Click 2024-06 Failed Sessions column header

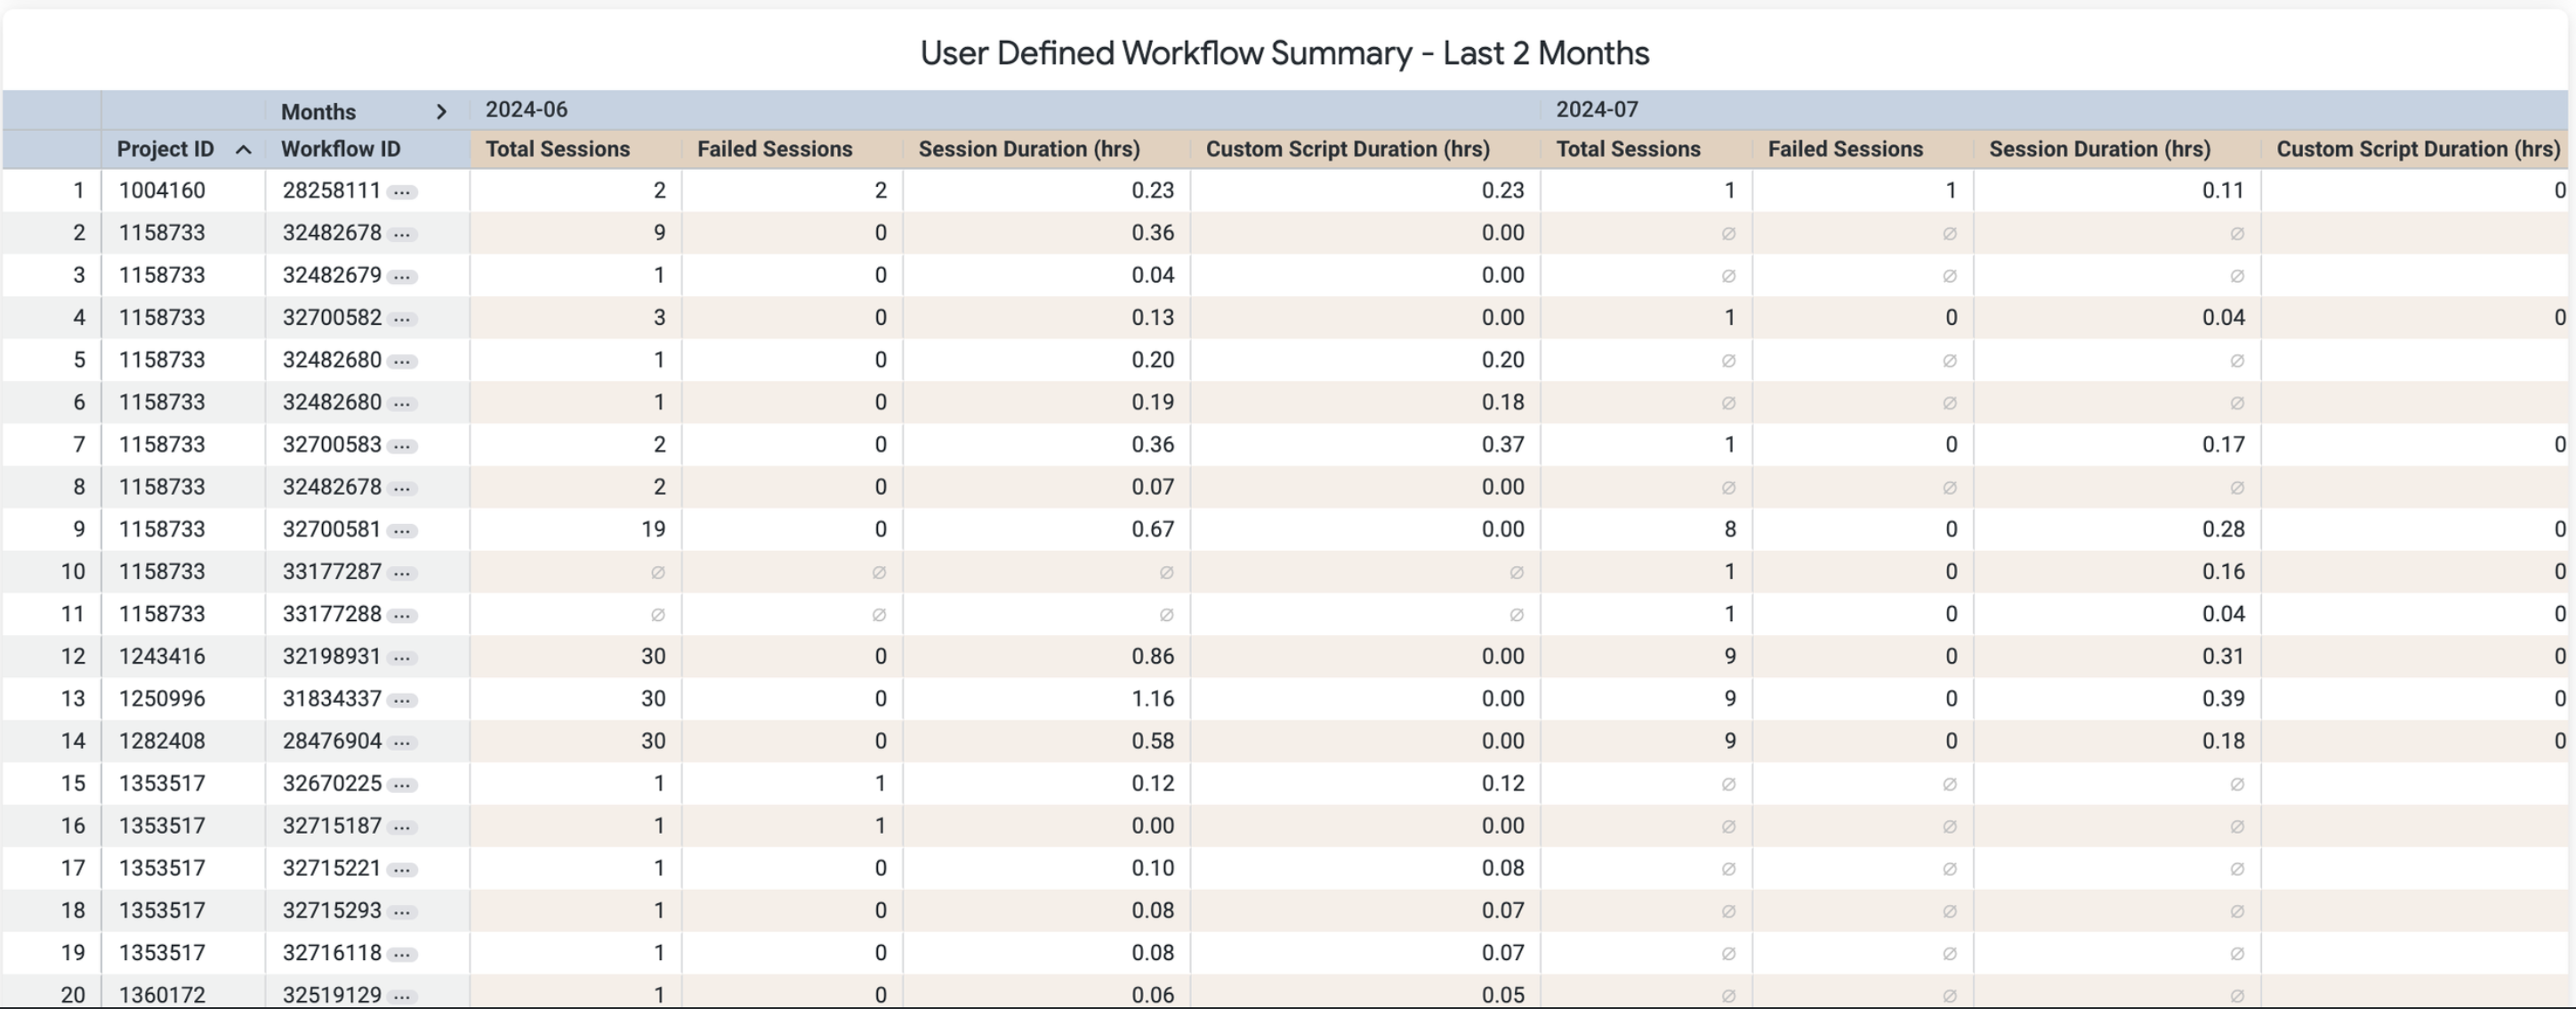(x=774, y=149)
